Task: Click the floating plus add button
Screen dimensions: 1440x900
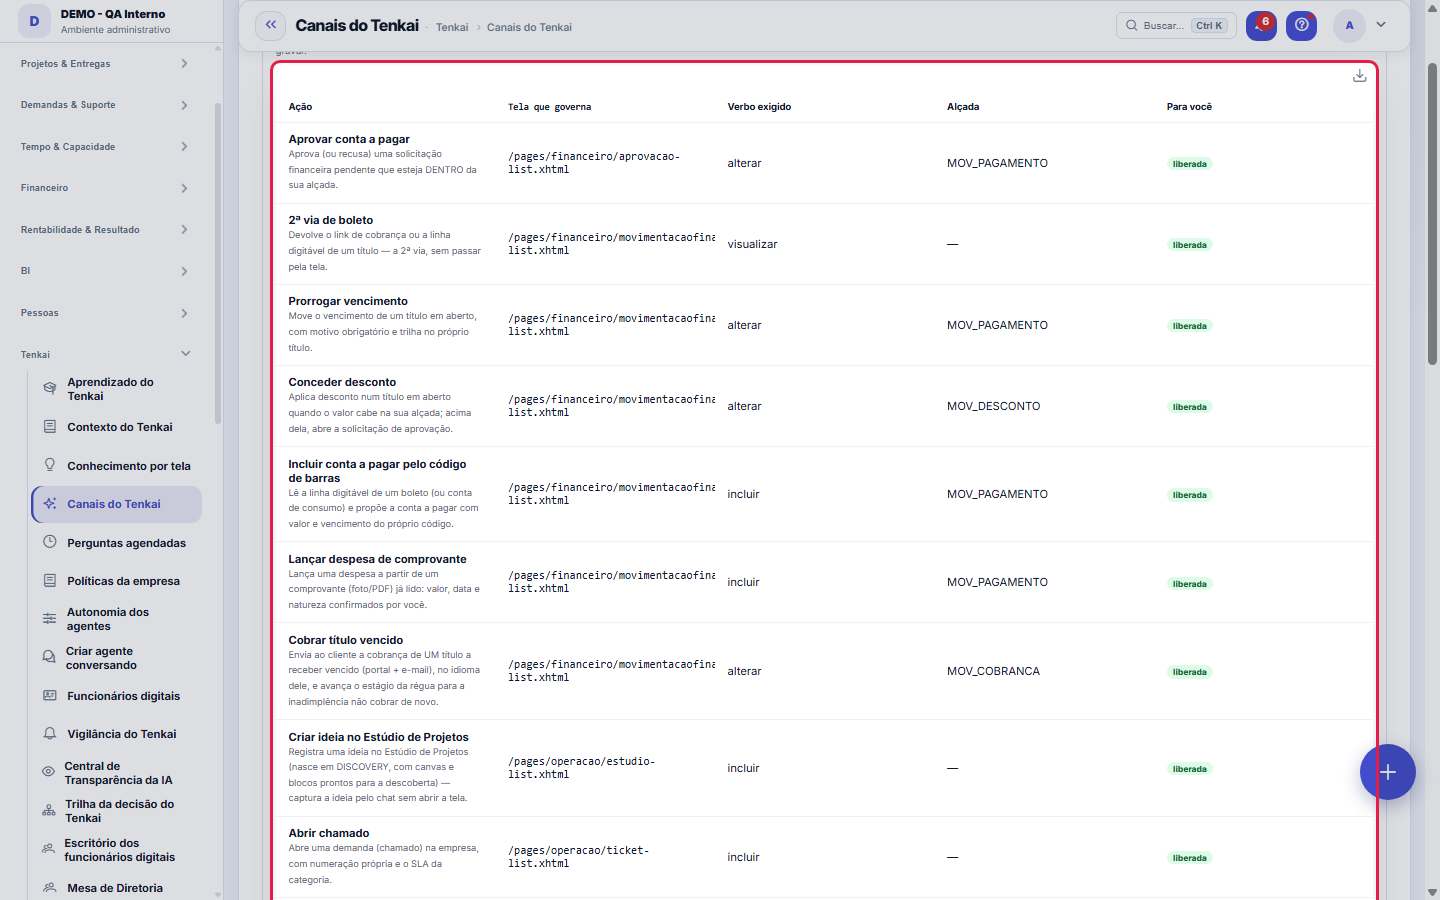Action: click(1387, 772)
